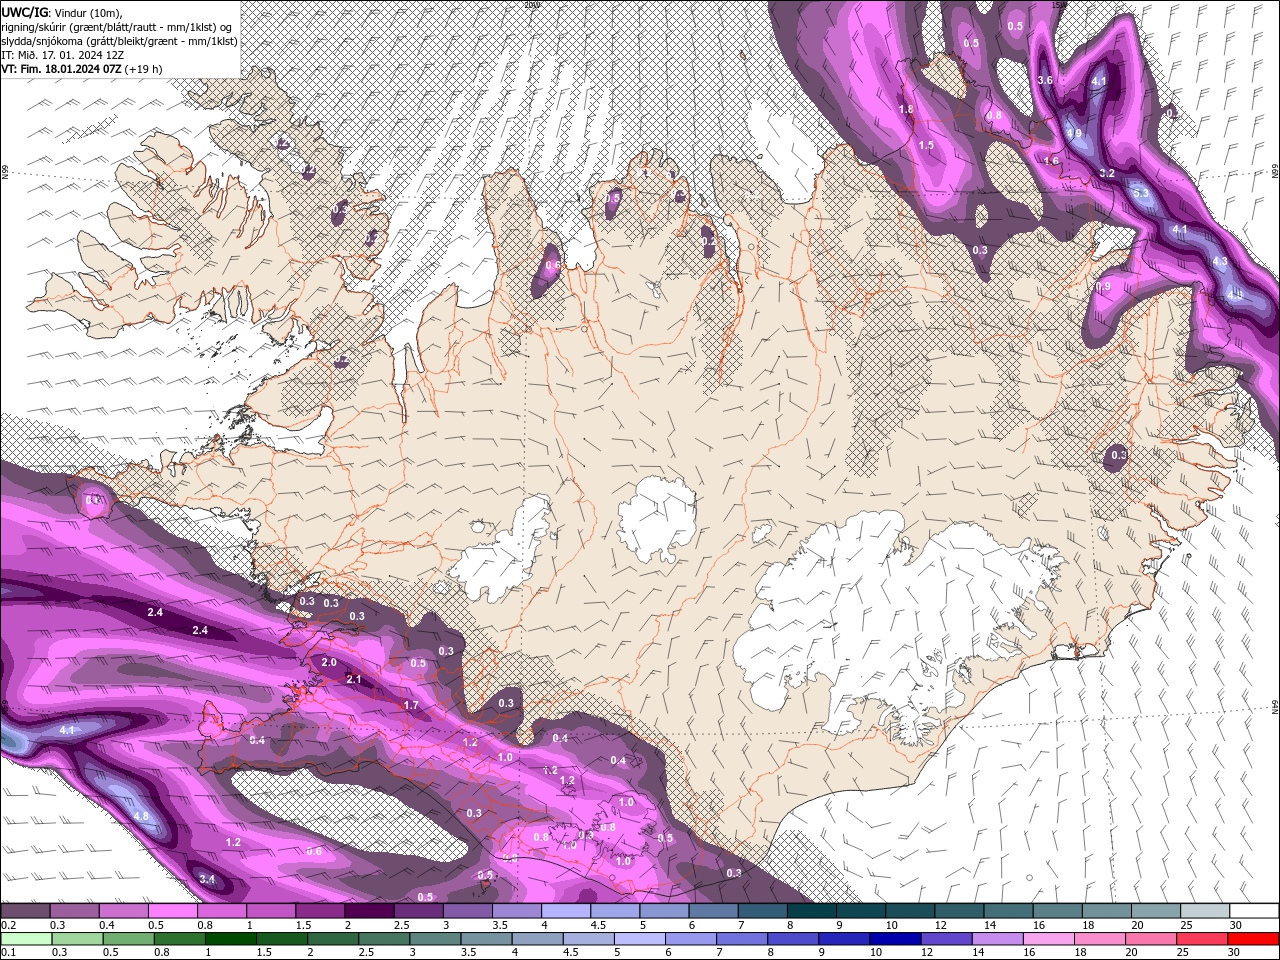
Task: Click the 3.6 precipitation value on the map
Action: (1045, 80)
